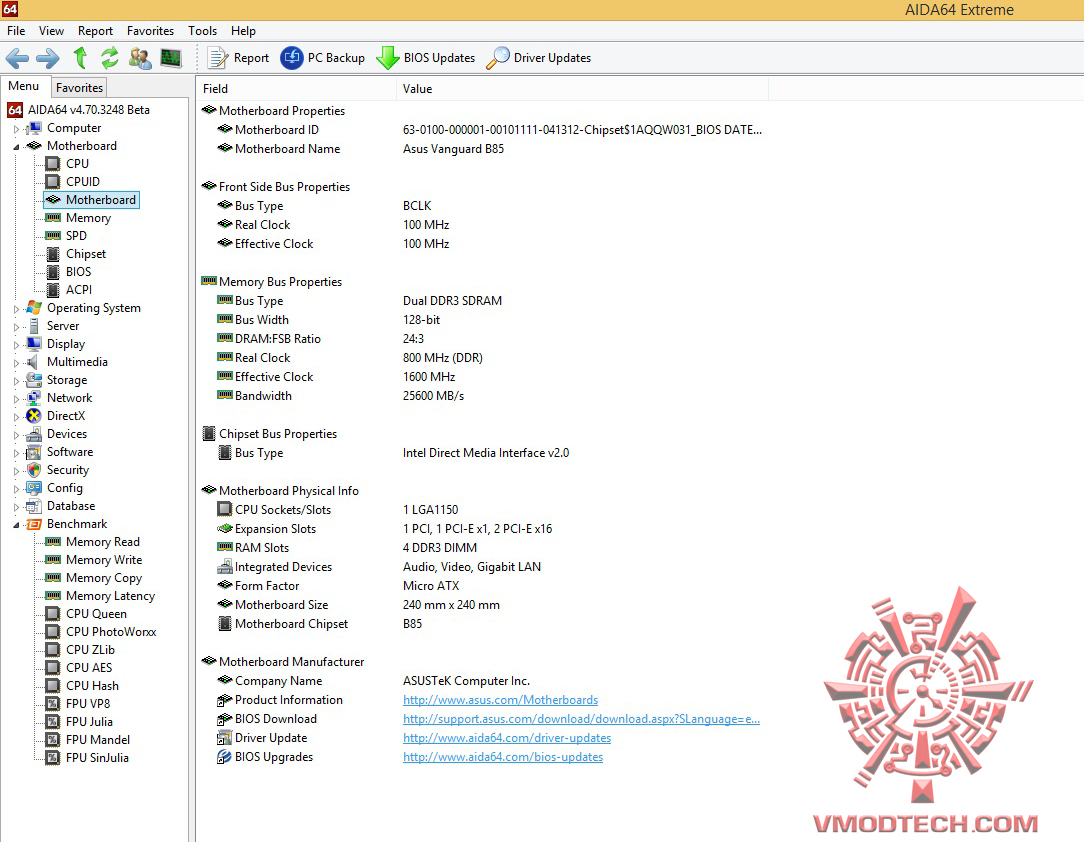Select FPU Mandel benchmark
Image resolution: width=1084 pixels, height=842 pixels.
click(97, 740)
